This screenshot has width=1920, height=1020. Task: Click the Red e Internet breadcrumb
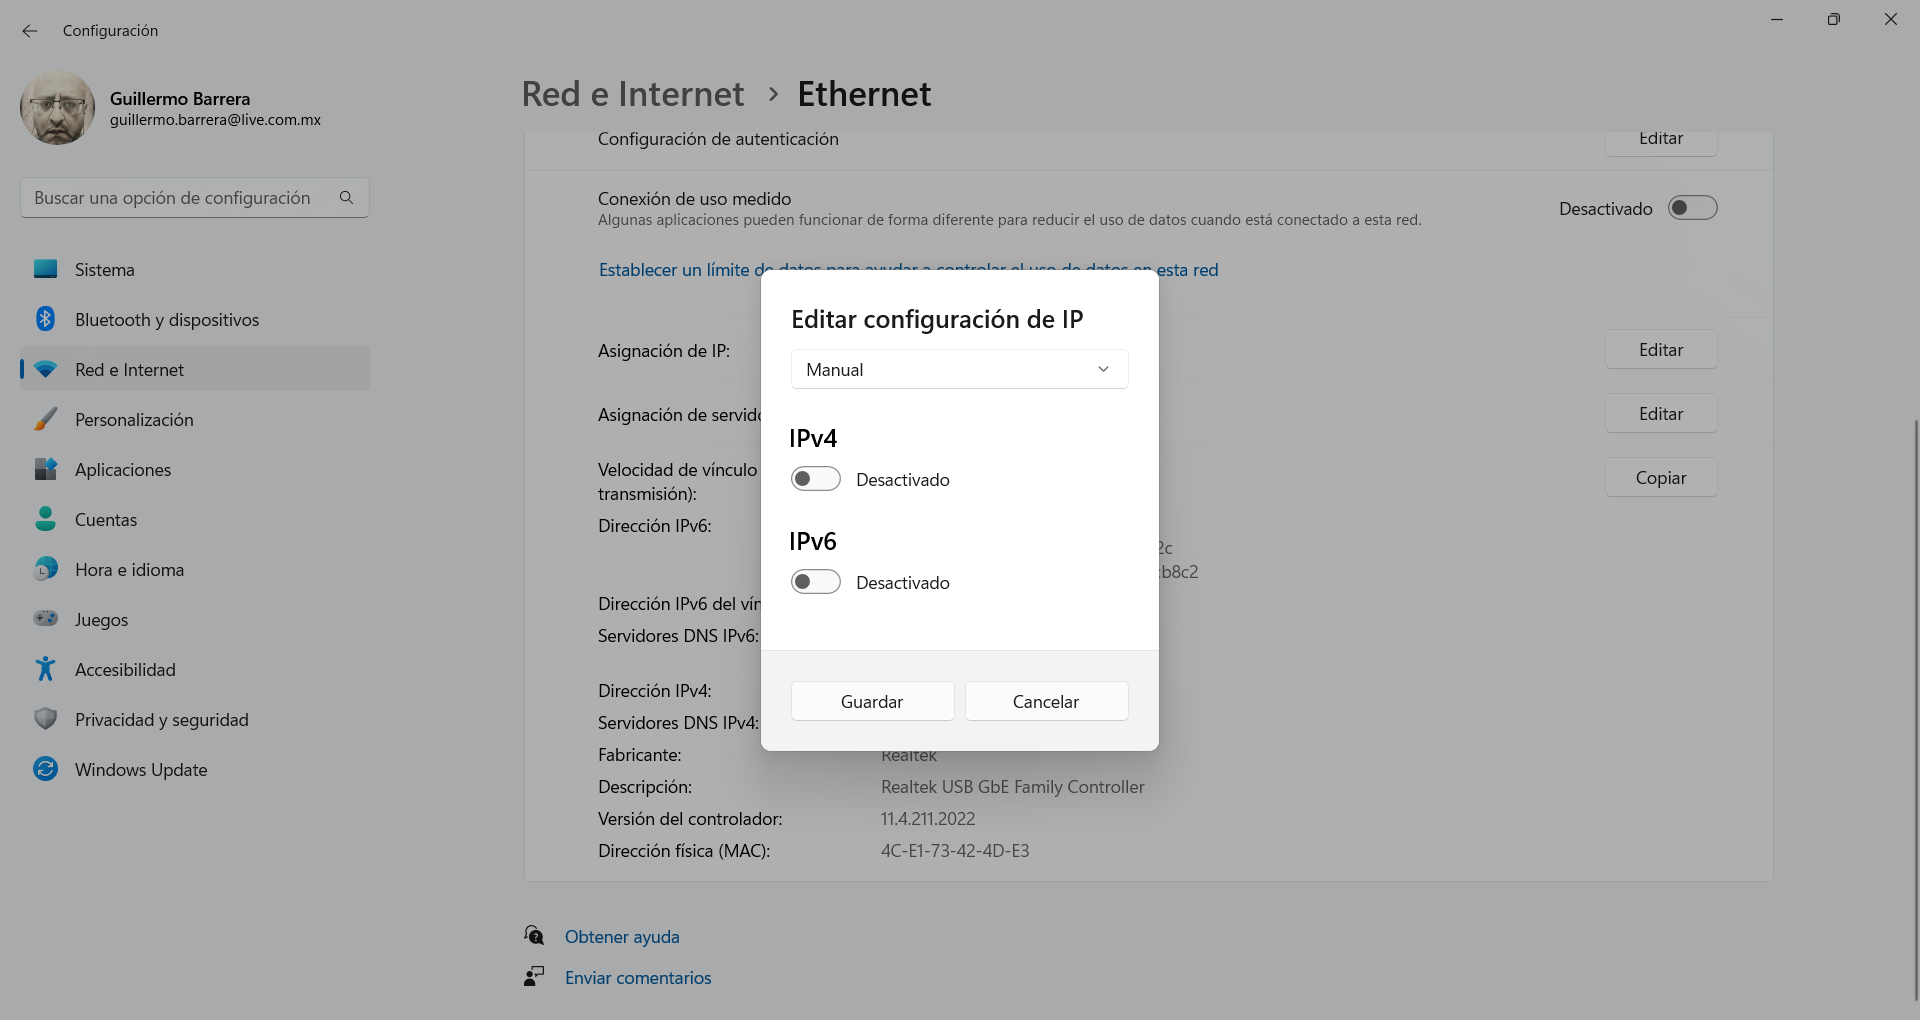[633, 94]
